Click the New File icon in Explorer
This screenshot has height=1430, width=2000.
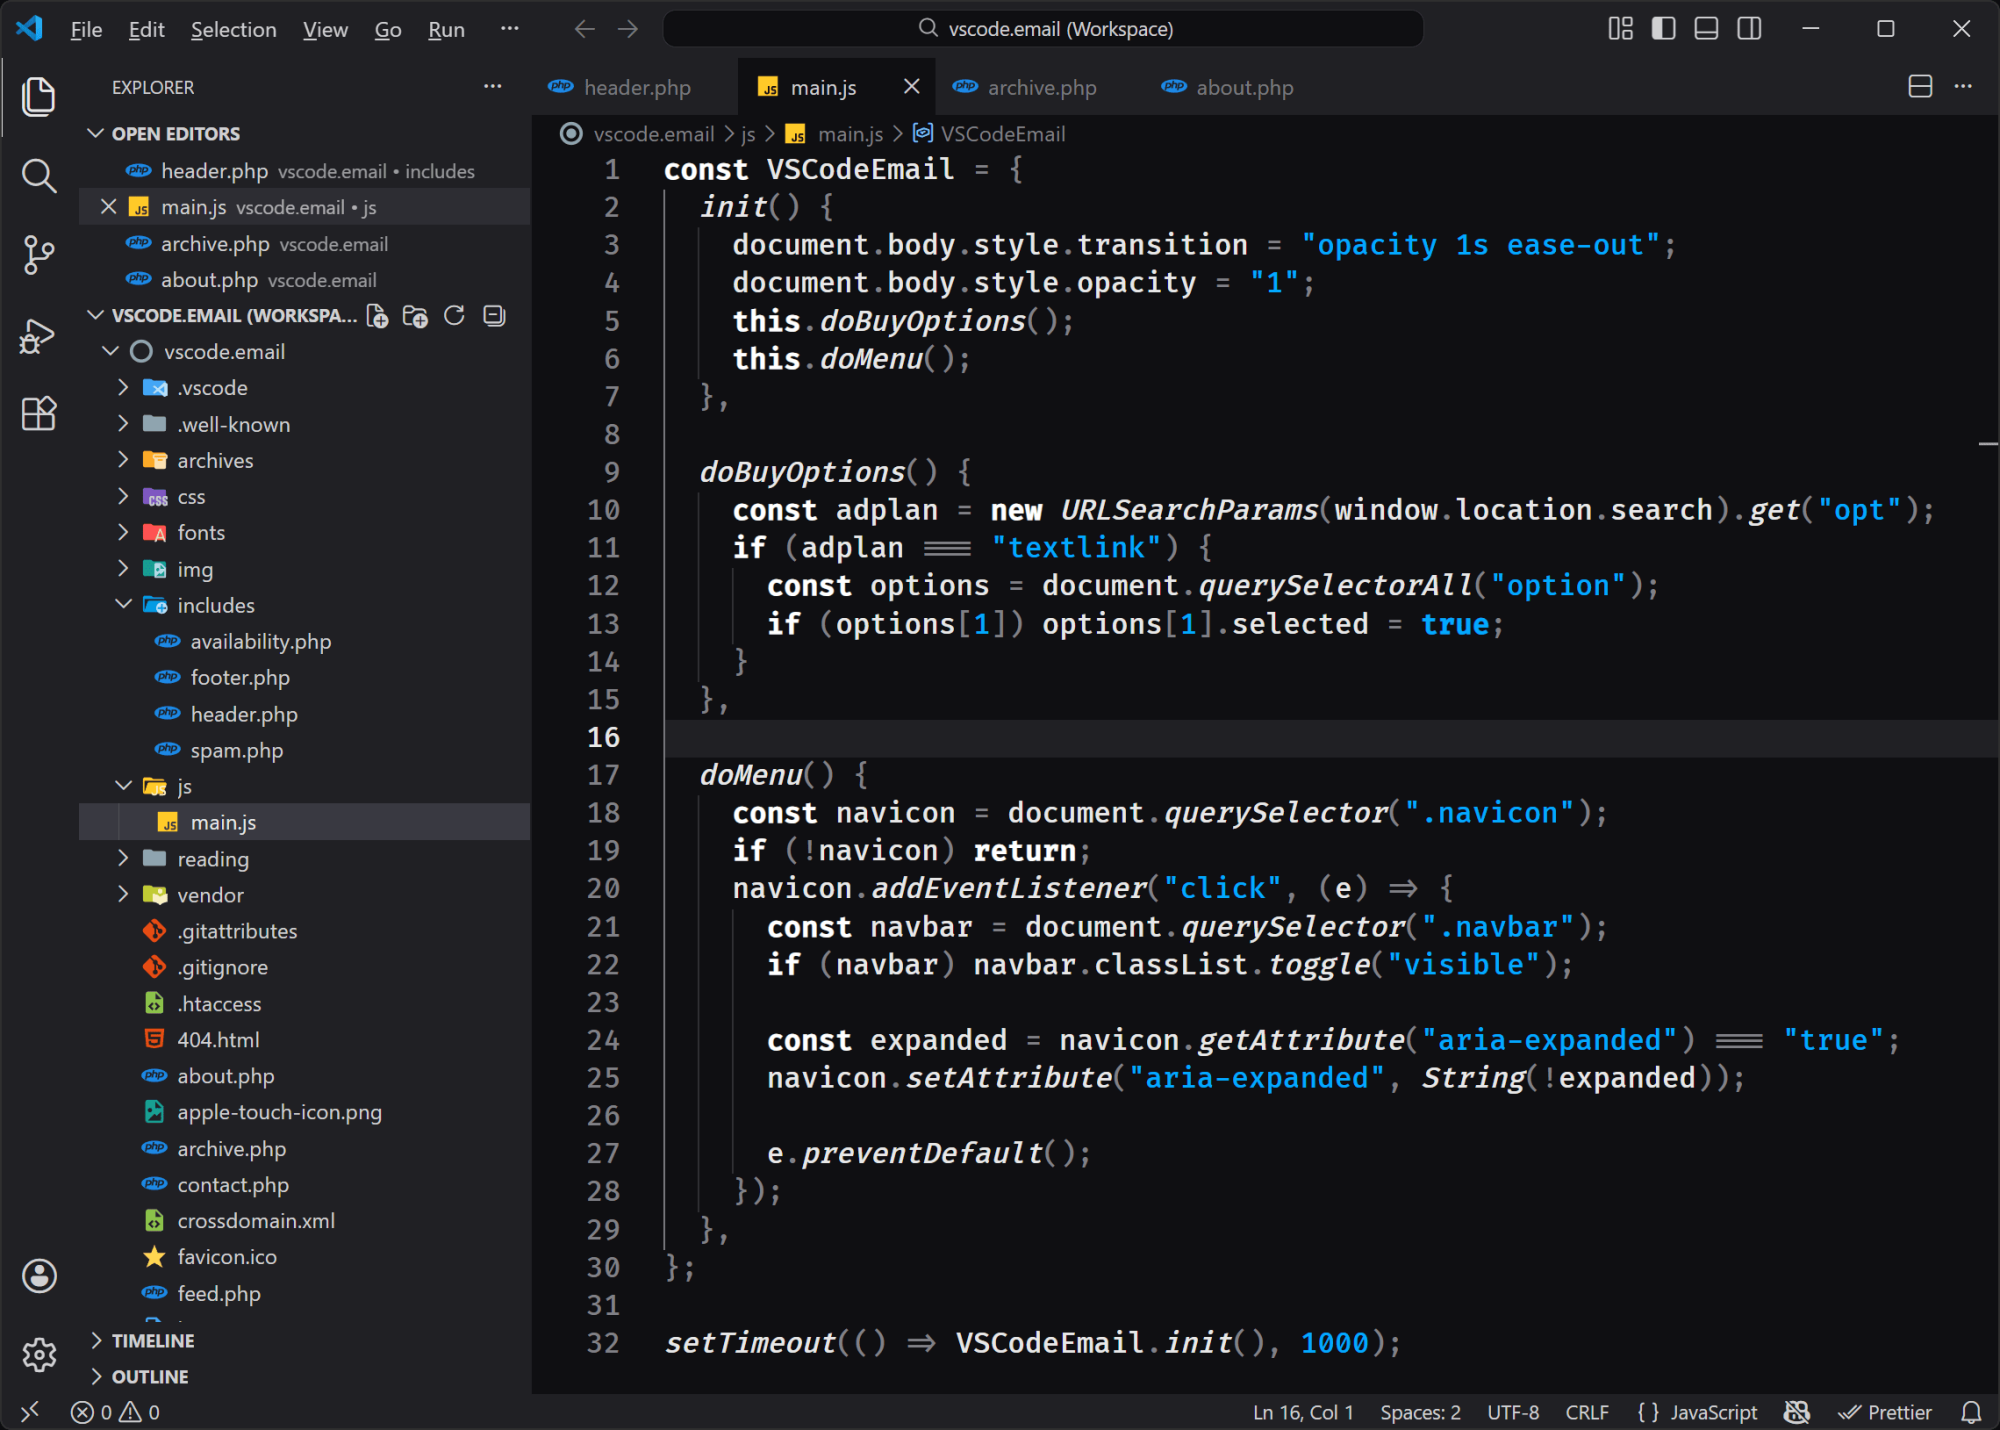pos(378,316)
